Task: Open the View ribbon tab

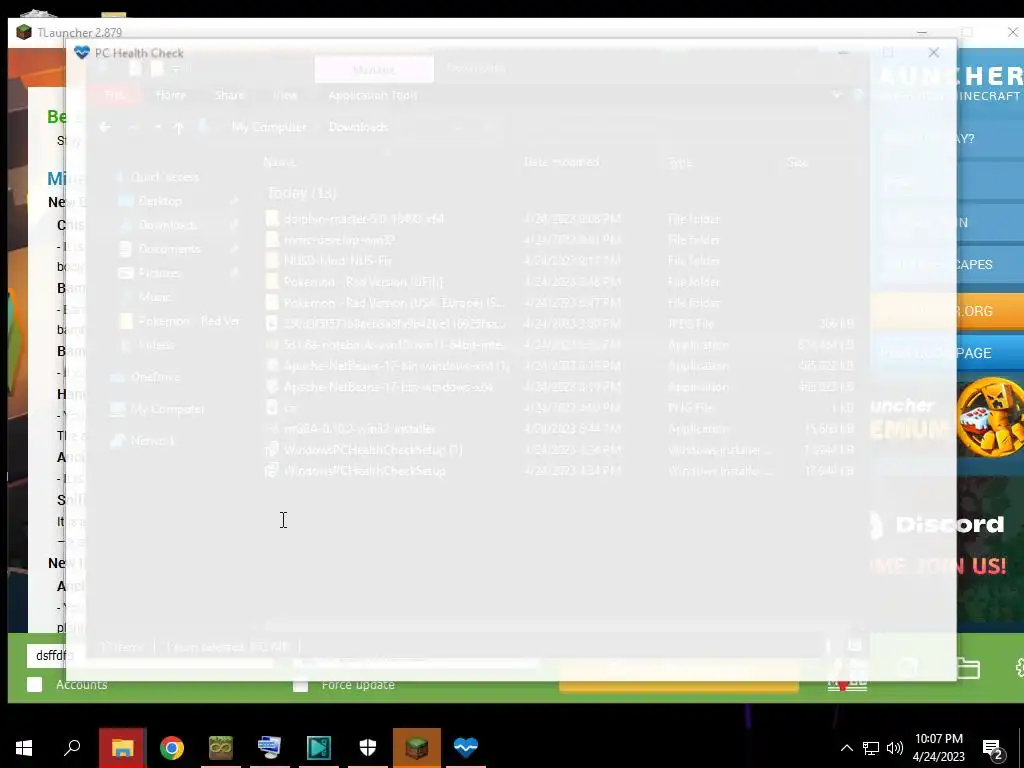Action: tap(285, 95)
